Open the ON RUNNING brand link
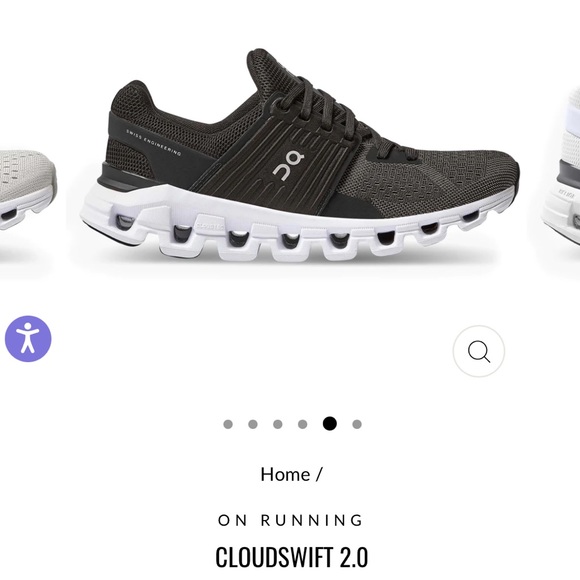580x580 pixels. coord(290,520)
